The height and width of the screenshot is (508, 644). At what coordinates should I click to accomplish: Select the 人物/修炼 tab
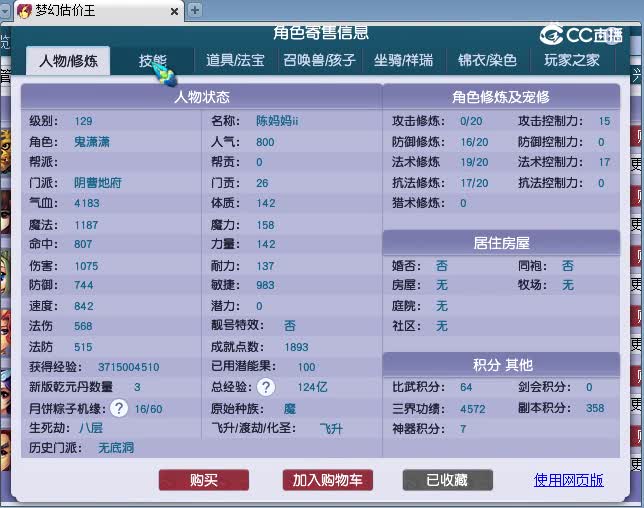[x=68, y=61]
